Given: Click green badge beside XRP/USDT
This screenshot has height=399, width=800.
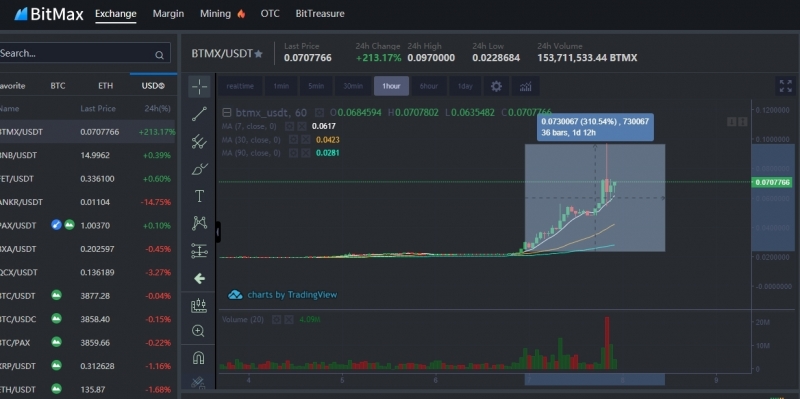Looking at the screenshot, I should (57, 365).
